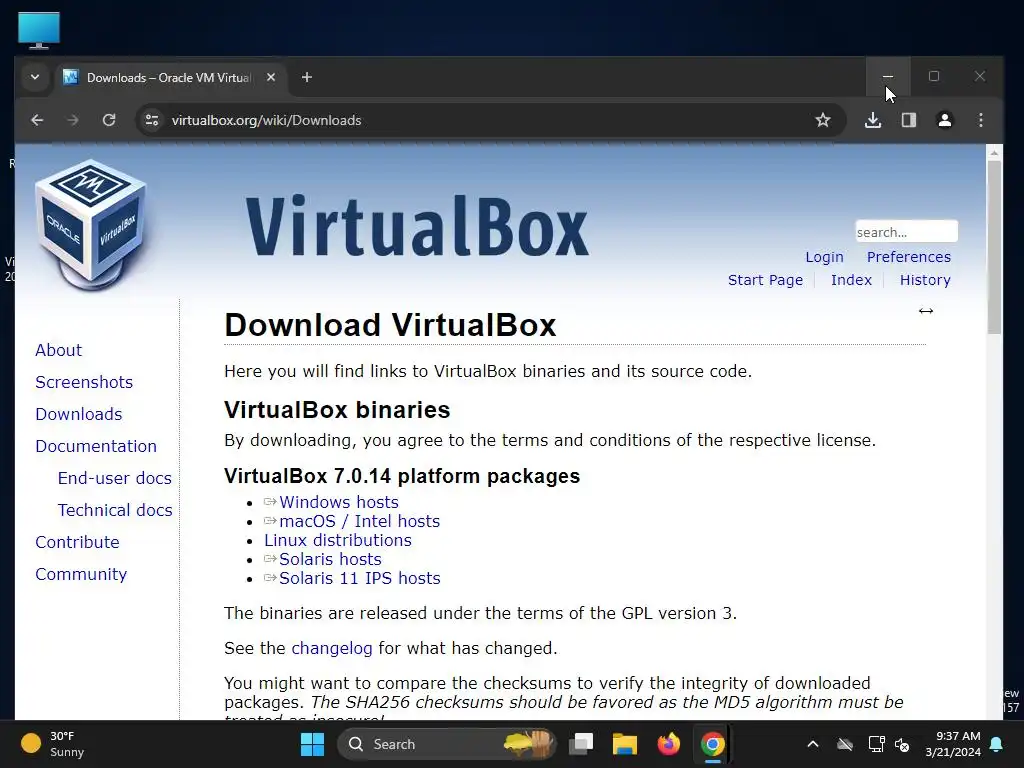Screen dimensions: 1024x768
Task: Click the Chrome taskbar icon
Action: tap(712, 744)
